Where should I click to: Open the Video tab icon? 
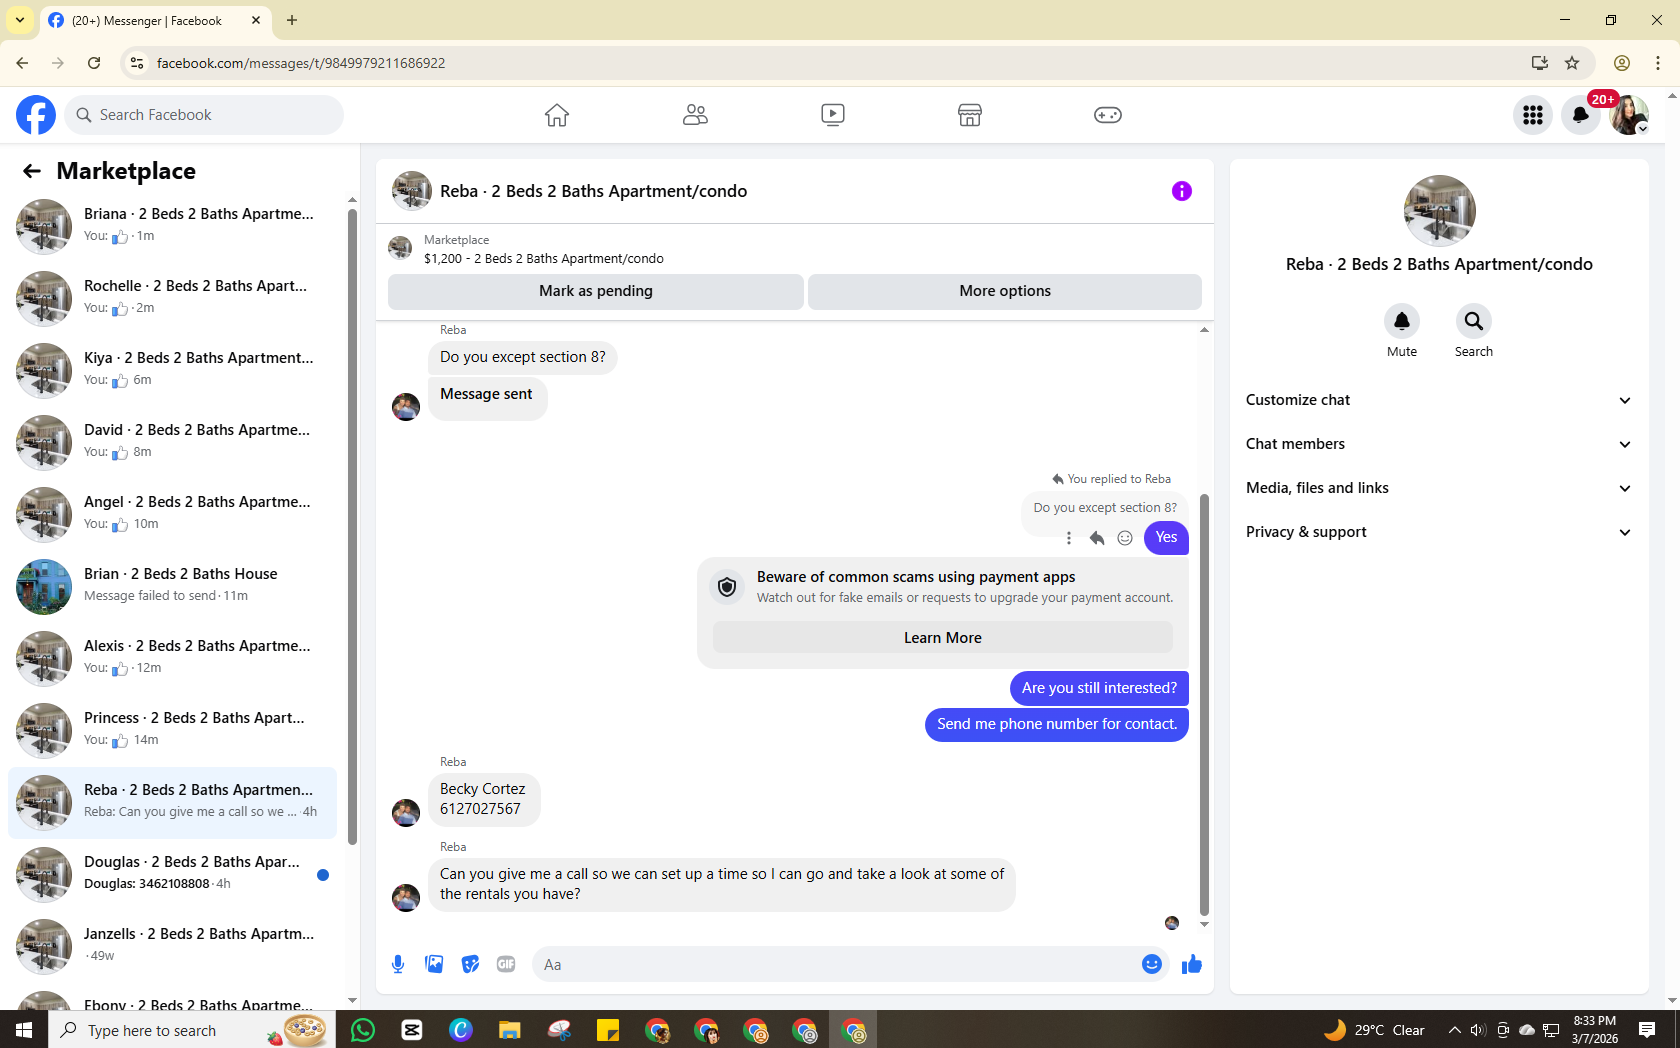833,115
